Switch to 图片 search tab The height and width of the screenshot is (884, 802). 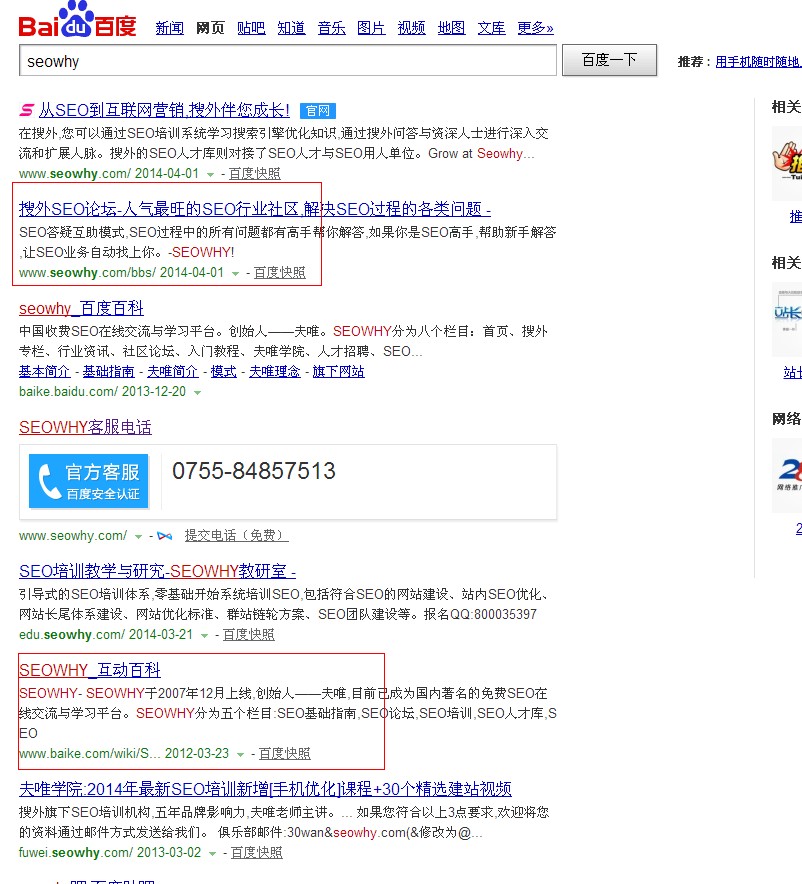coord(371,28)
